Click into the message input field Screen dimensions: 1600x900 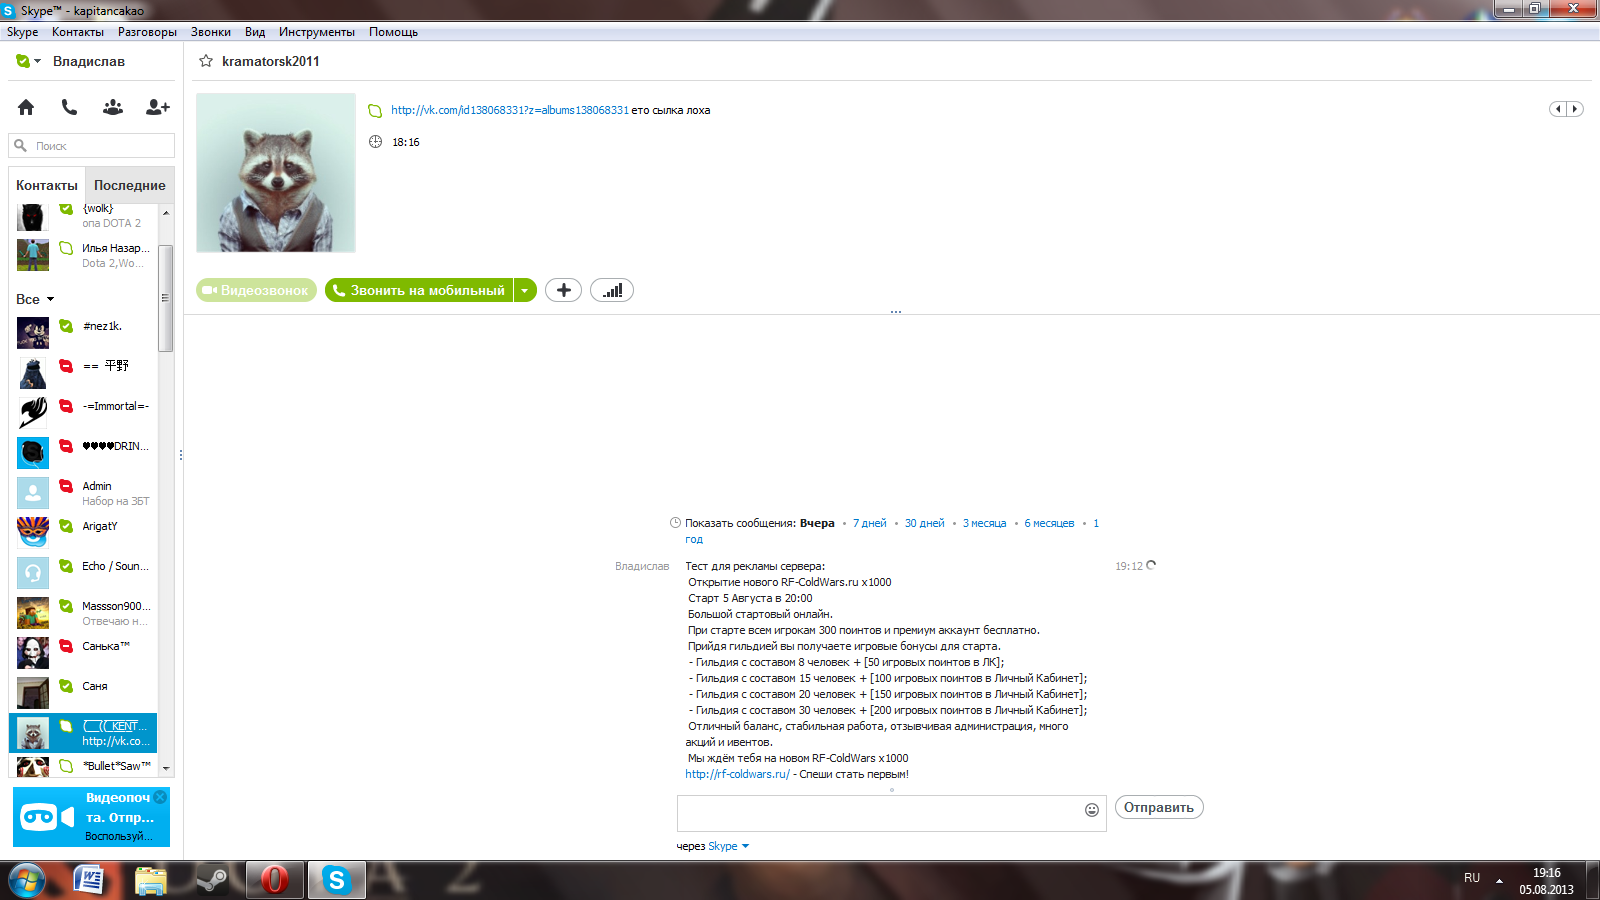point(880,813)
